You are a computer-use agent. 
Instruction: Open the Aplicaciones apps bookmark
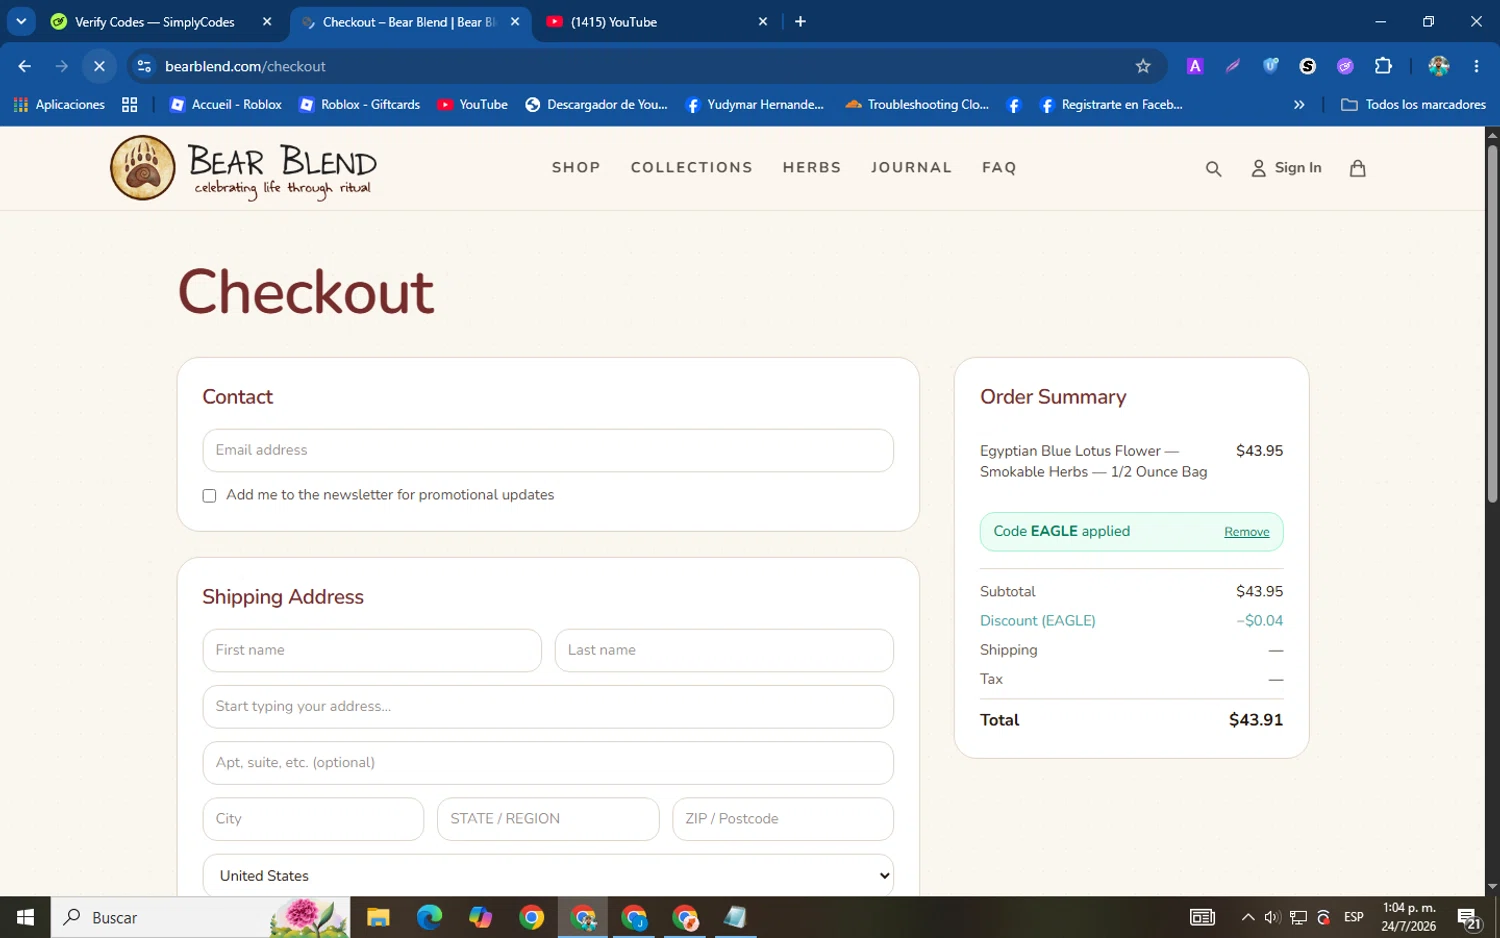pos(59,104)
